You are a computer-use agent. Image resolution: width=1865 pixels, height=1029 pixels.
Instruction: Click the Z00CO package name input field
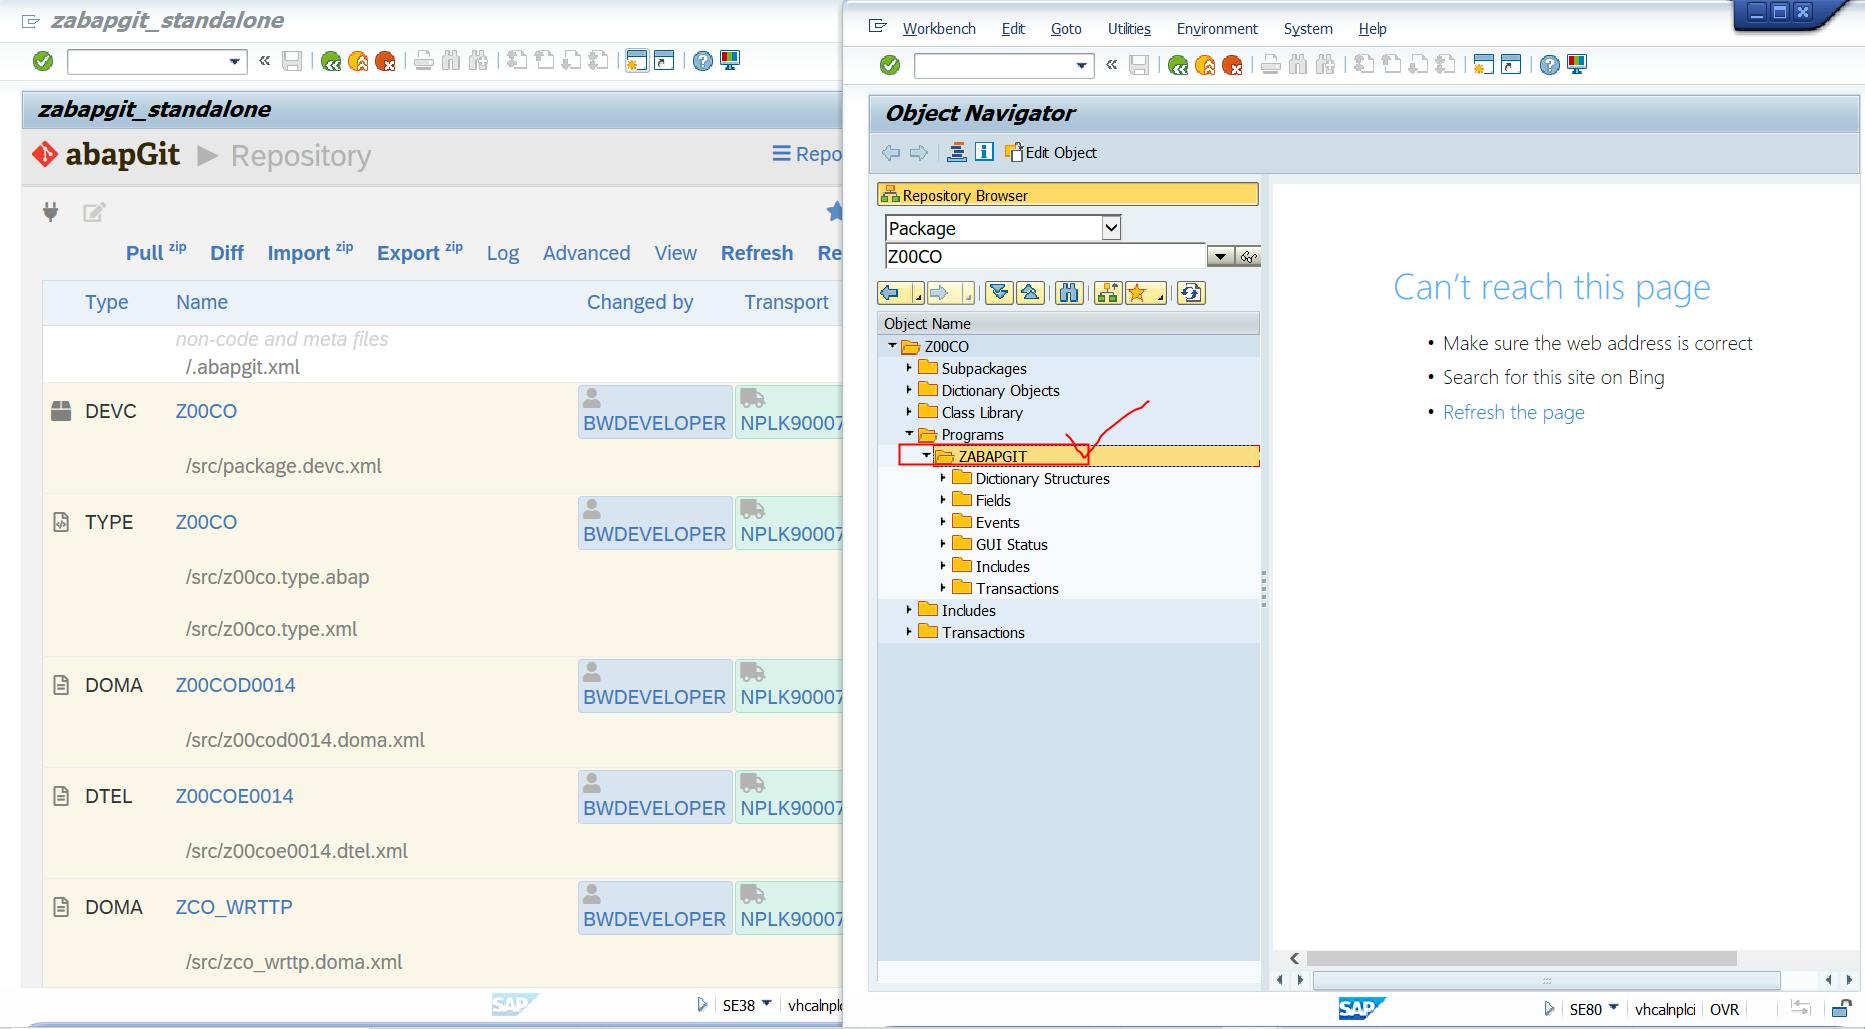(1044, 257)
